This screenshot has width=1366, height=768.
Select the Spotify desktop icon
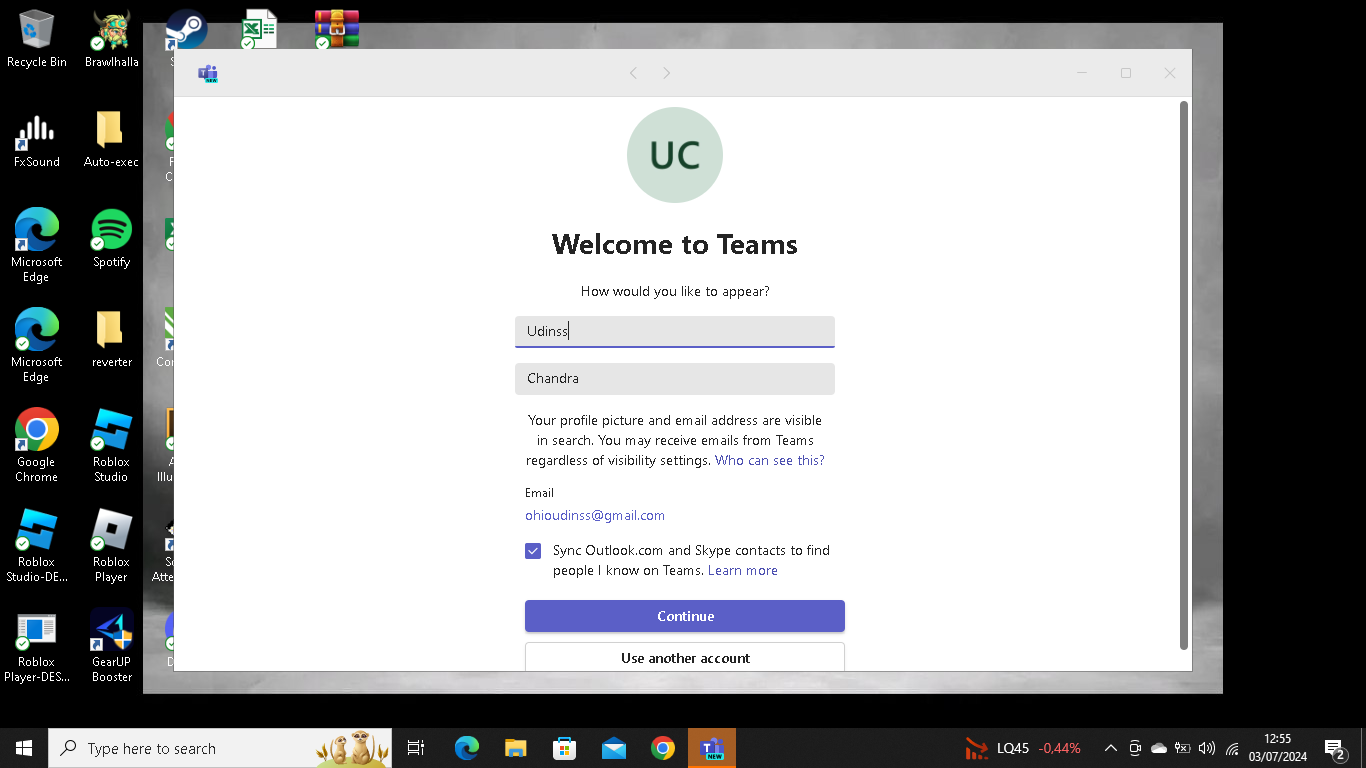tap(112, 239)
